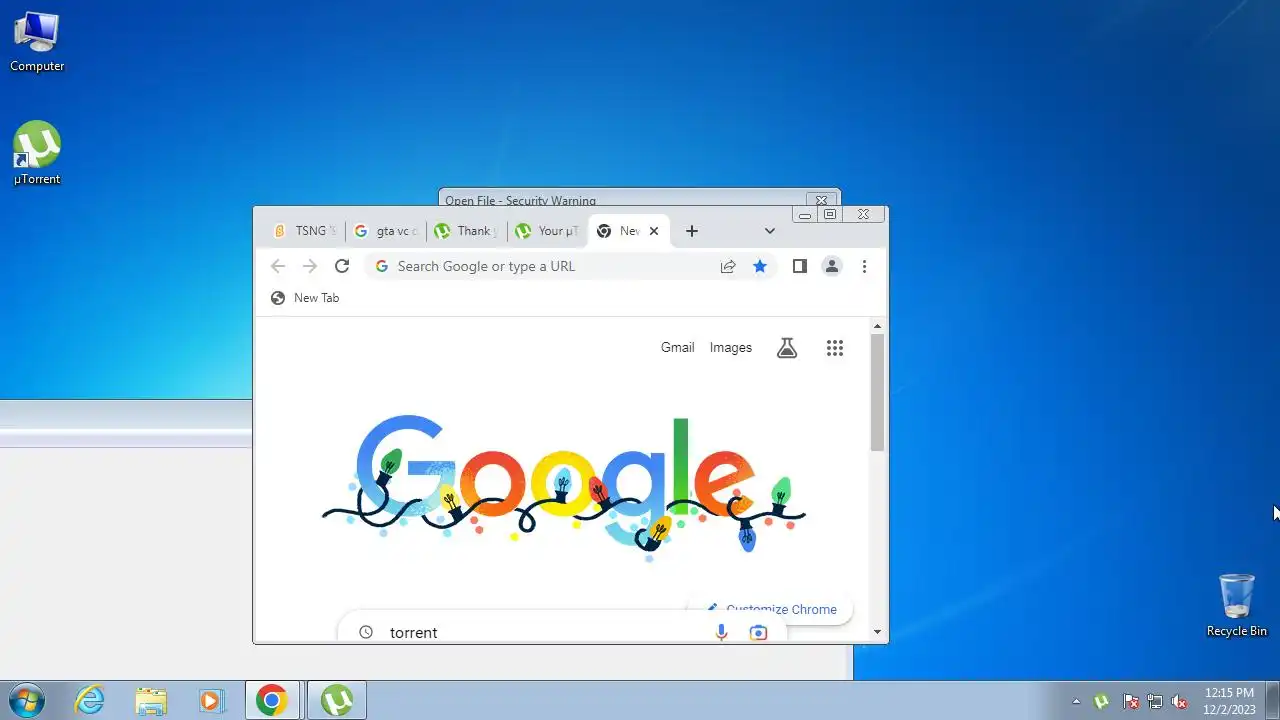Click Show desktop button on taskbar
The image size is (1280, 720).
pyautogui.click(x=1272, y=700)
